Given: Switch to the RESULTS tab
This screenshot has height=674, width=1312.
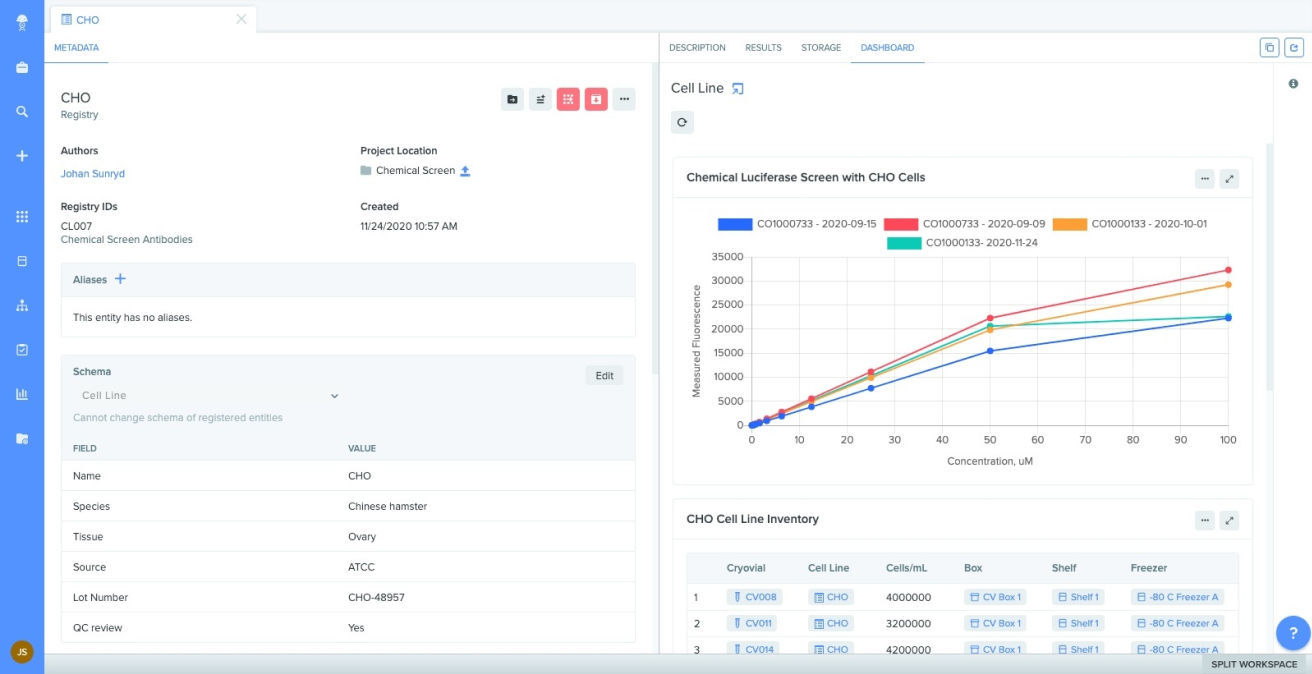Looking at the screenshot, I should [x=762, y=47].
